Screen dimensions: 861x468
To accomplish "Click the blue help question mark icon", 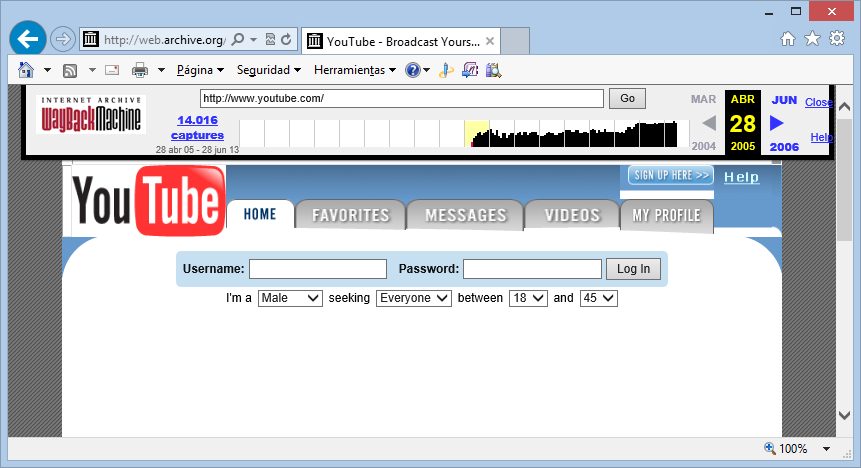I will pos(412,70).
